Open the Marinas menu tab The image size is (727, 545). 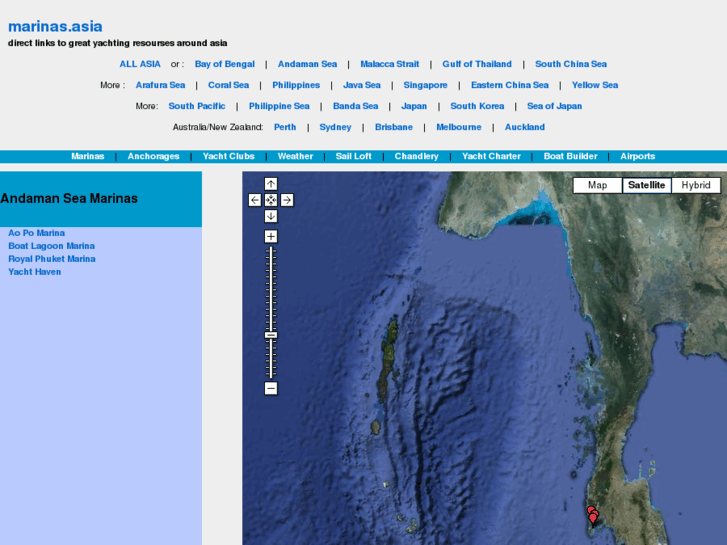(87, 156)
